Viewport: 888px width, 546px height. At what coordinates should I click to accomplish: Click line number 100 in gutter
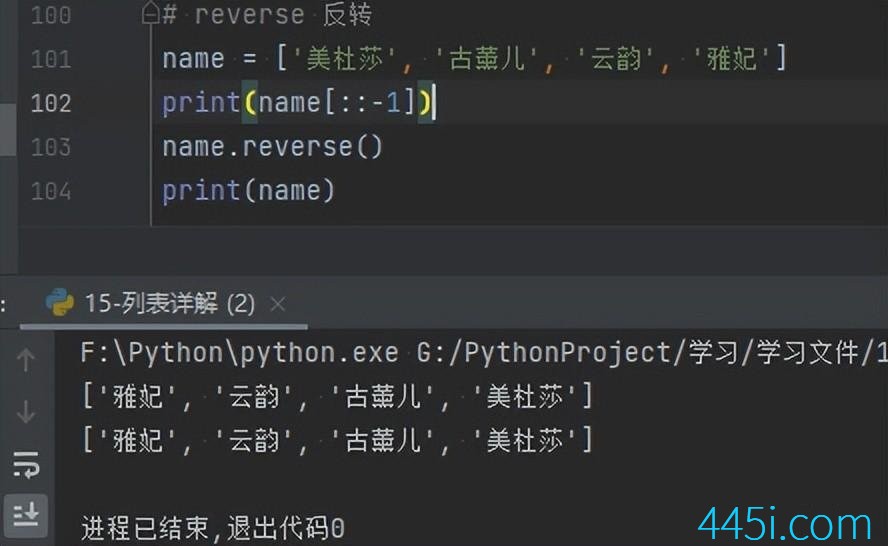[x=51, y=15]
